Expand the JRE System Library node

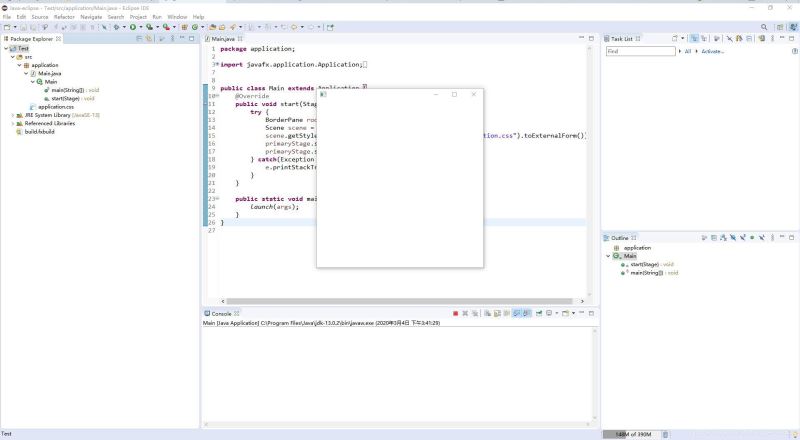(x=13, y=115)
